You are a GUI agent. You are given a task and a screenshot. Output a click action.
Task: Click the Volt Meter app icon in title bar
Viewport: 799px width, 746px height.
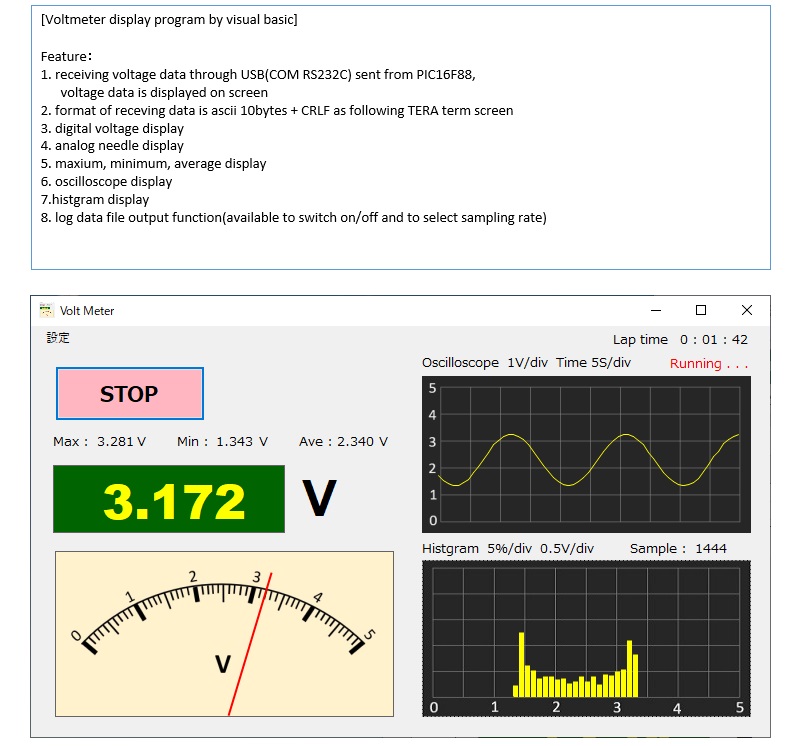point(46,310)
